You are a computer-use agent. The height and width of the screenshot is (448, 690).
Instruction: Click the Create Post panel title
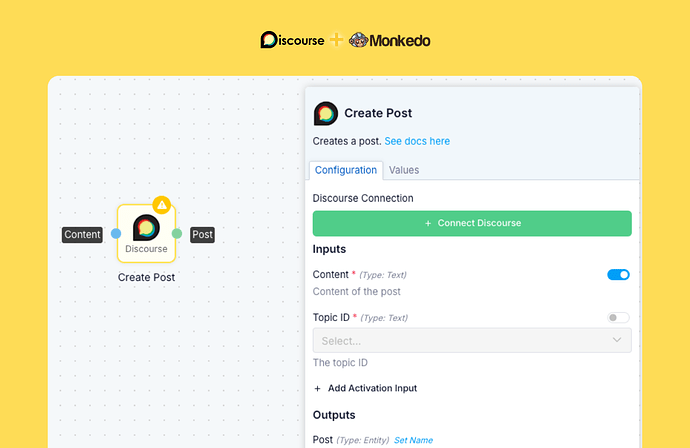coord(378,113)
